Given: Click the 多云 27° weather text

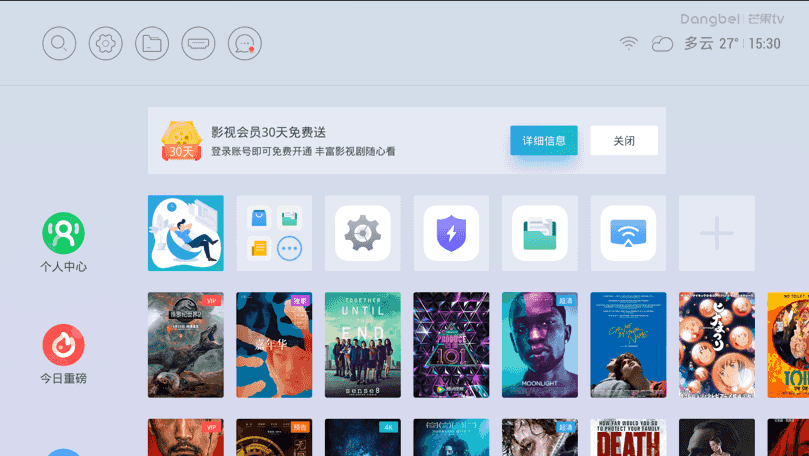Looking at the screenshot, I should pos(711,43).
